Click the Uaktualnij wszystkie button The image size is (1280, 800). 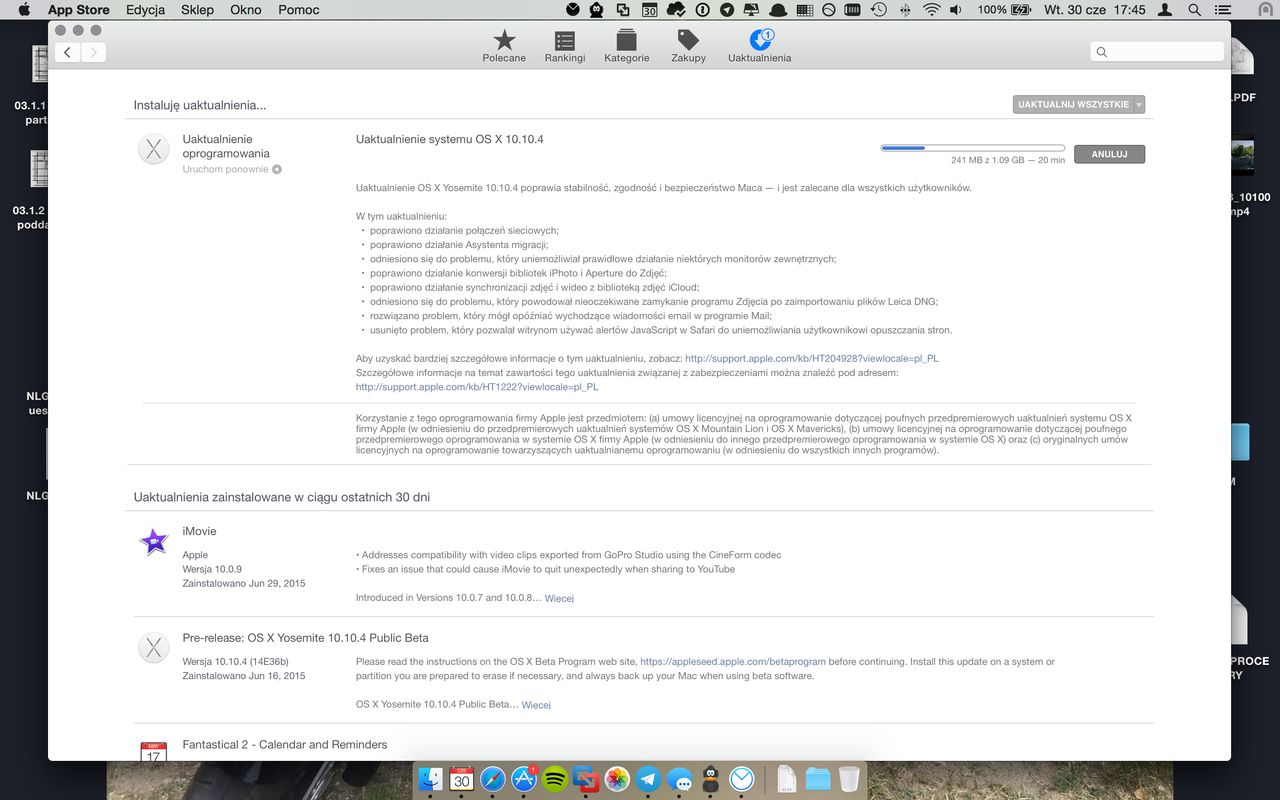coord(1073,104)
